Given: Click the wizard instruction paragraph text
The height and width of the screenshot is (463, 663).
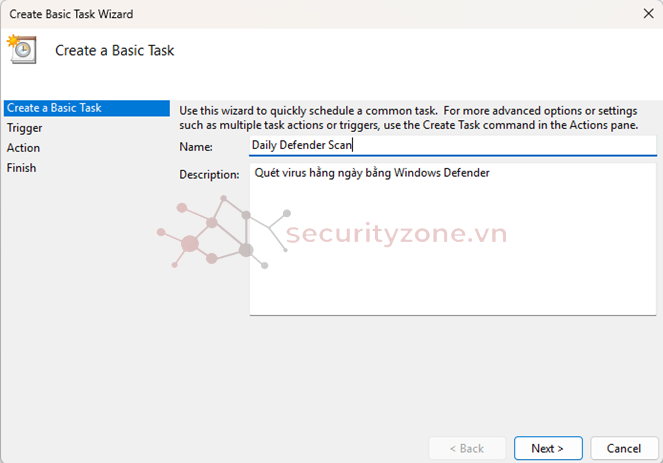Looking at the screenshot, I should [x=408, y=118].
